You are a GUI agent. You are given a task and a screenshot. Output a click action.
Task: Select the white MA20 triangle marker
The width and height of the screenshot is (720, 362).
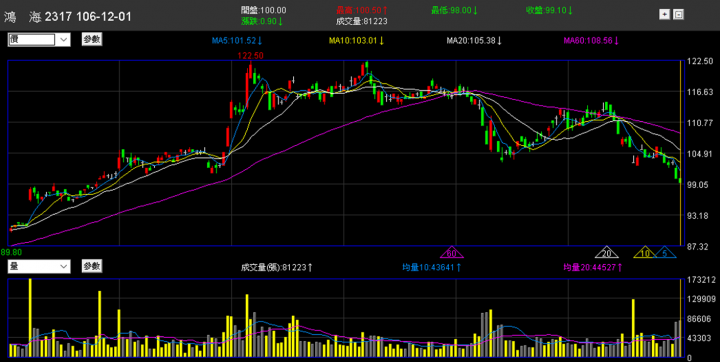pos(607,252)
